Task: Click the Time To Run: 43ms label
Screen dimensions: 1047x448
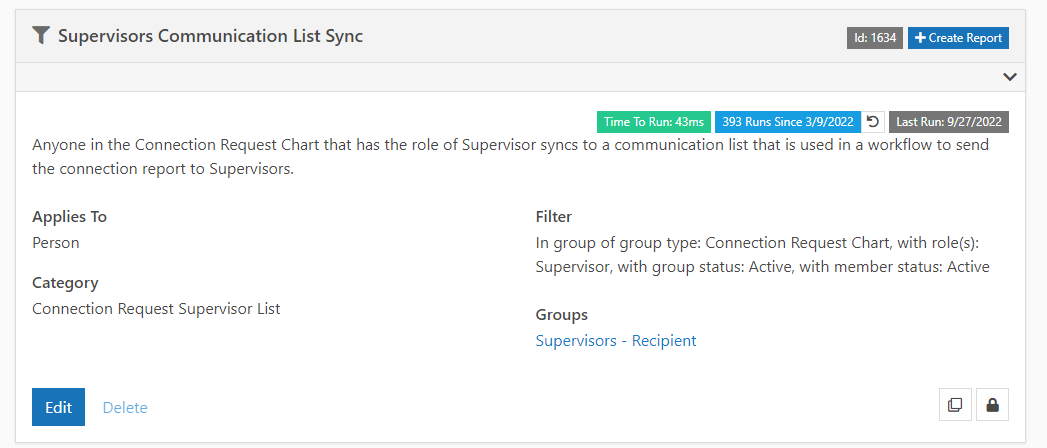Action: [x=654, y=122]
